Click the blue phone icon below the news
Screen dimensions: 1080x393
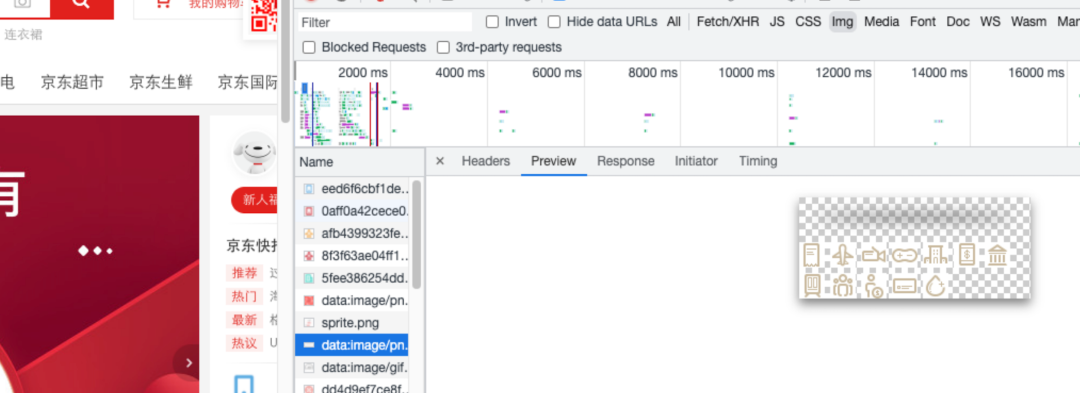pyautogui.click(x=244, y=384)
